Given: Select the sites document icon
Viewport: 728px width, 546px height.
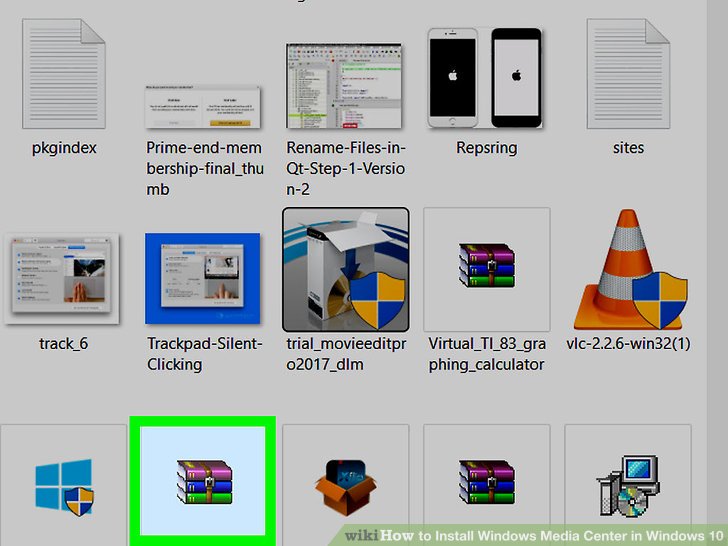Looking at the screenshot, I should pos(628,73).
